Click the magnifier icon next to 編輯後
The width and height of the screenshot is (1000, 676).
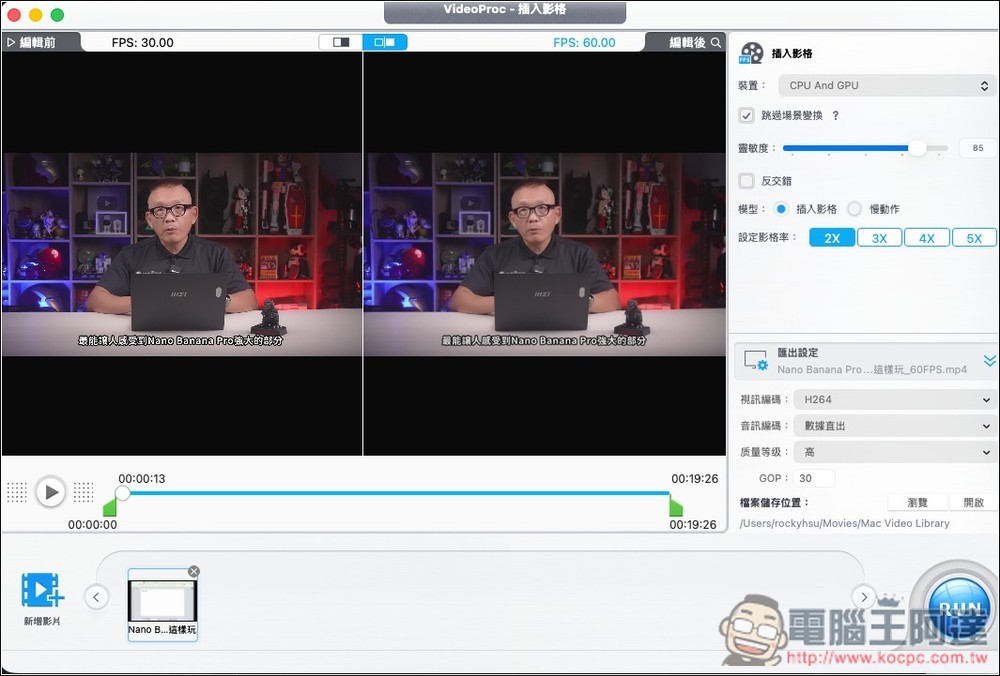718,42
